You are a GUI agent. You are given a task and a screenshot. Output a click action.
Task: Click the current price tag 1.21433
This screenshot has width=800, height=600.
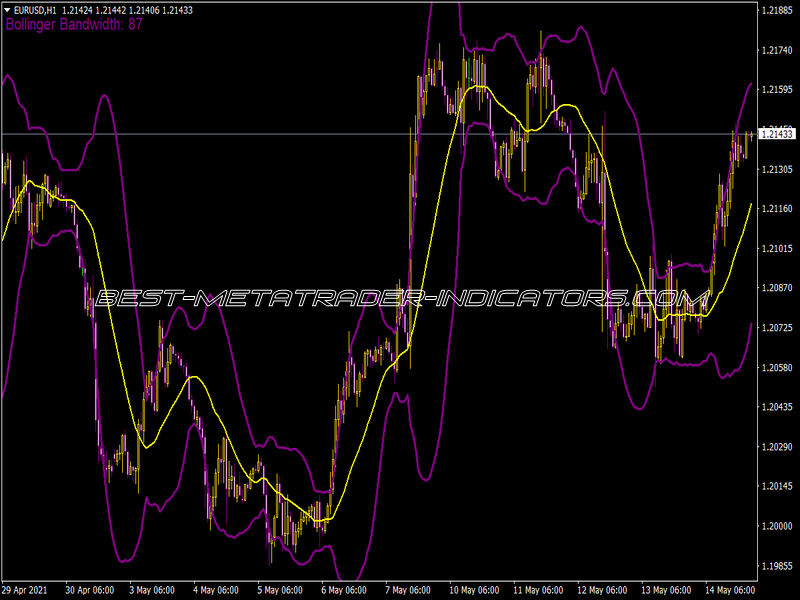tap(777, 134)
